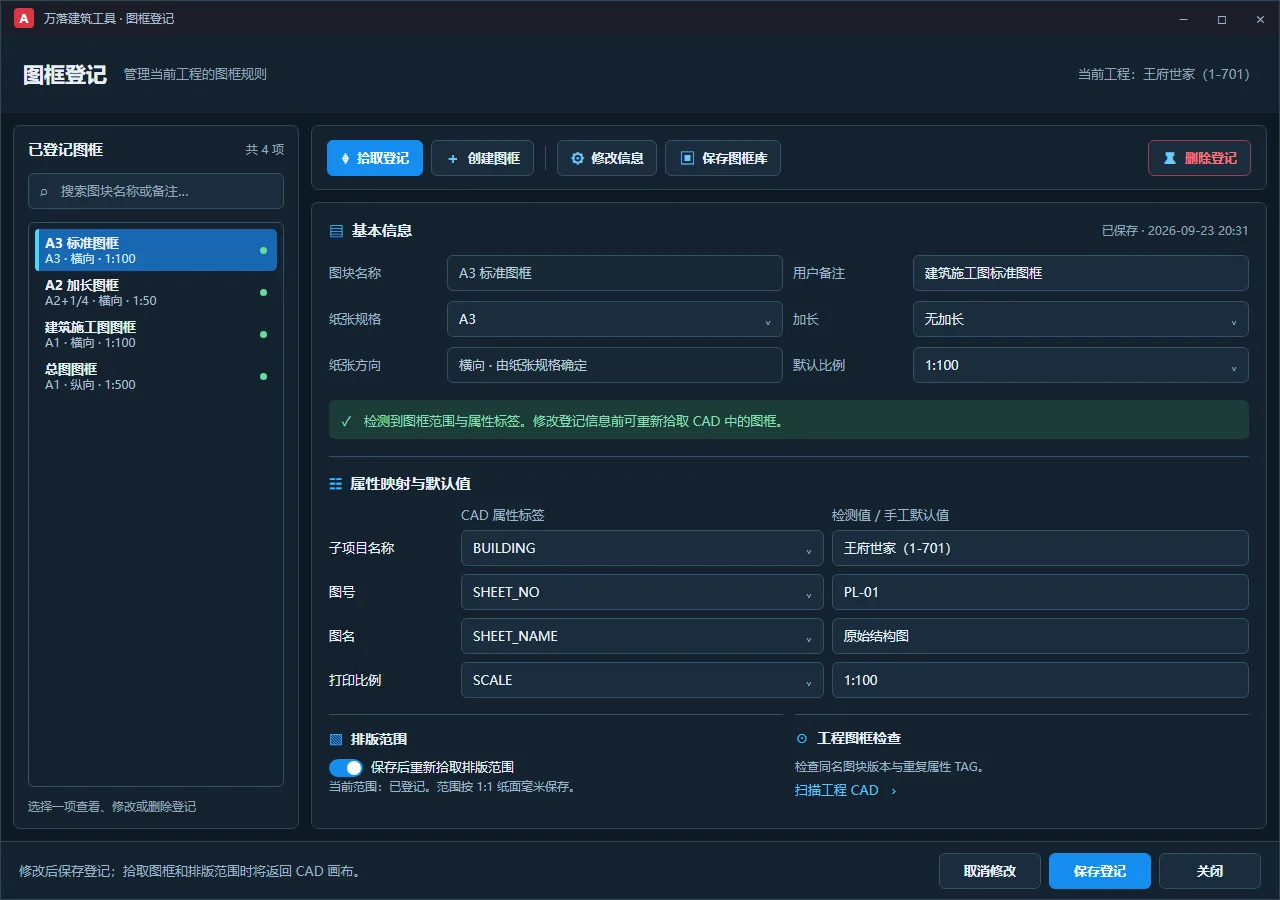Click 检测值 / 手工默认值 column header
The height and width of the screenshot is (900, 1280).
point(891,516)
